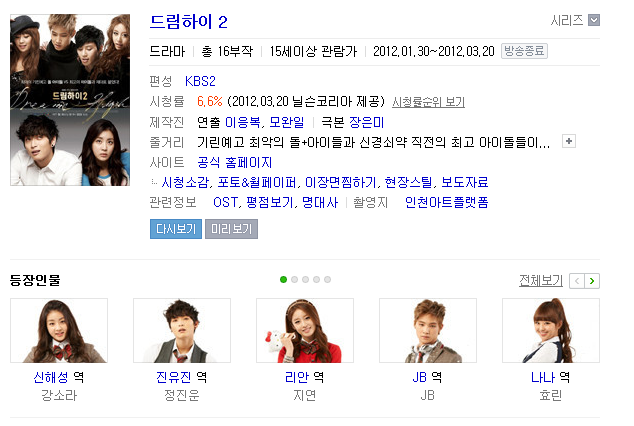Open 인천아트플랫폼 filming location link
Screen dimensions: 634x426
[x=447, y=202]
